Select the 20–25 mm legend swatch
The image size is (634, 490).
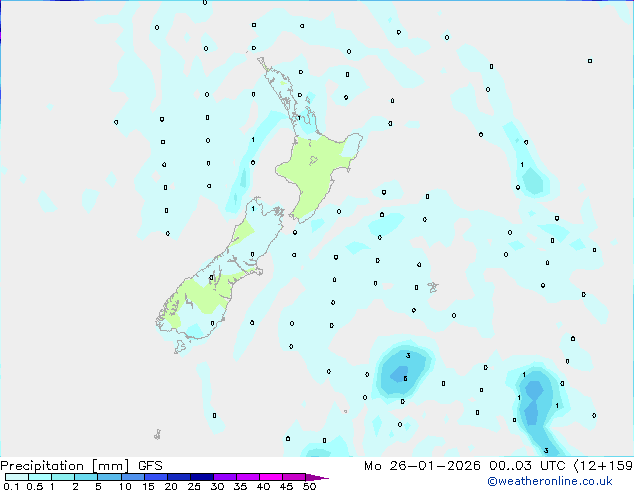pos(178,477)
